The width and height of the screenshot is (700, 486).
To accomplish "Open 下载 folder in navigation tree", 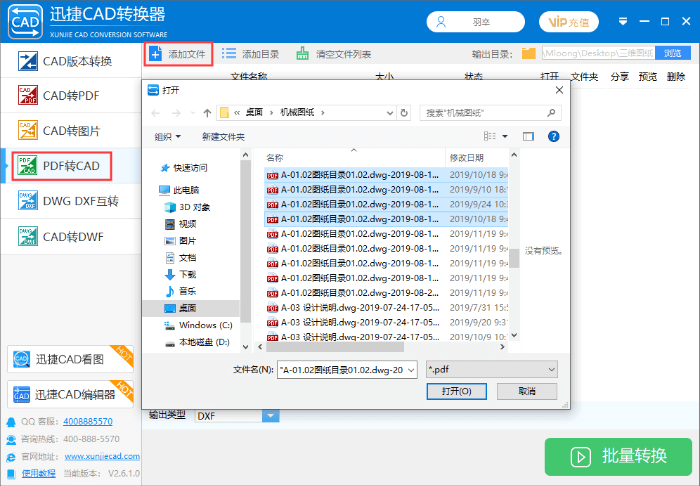I will [x=181, y=274].
